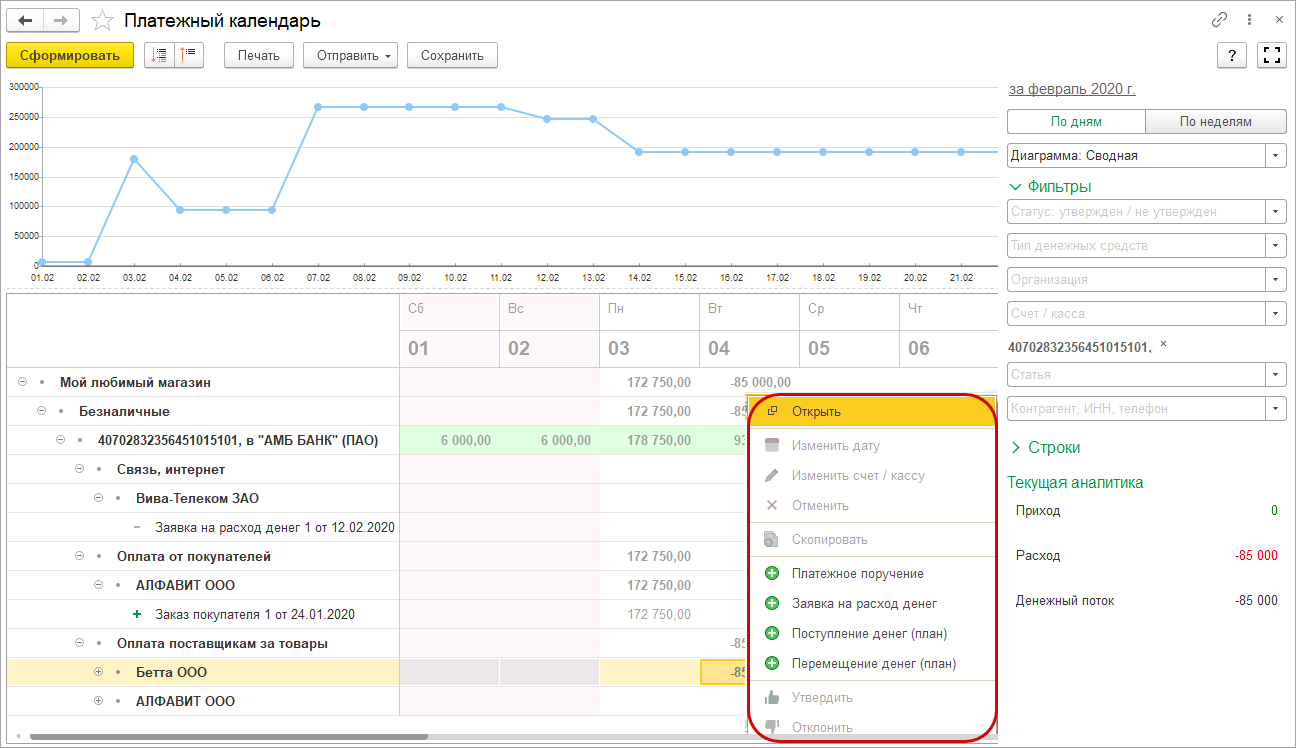Open the Тип денежных средств dropdown arrow
Screen dimensions: 1296x748
tap(1276, 246)
